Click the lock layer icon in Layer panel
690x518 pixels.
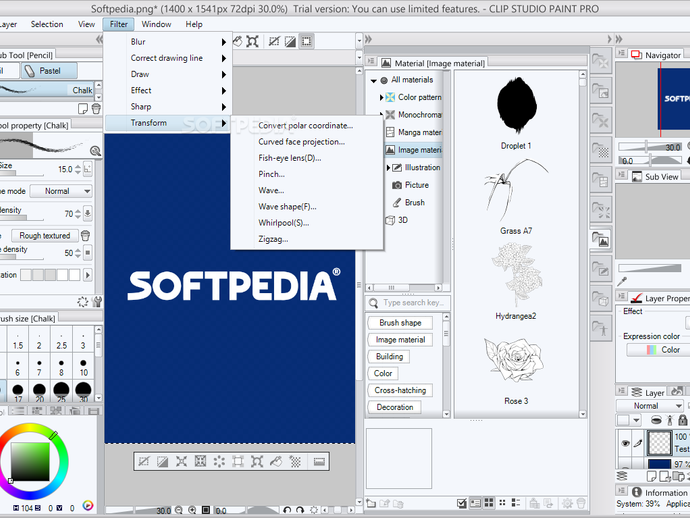(683, 420)
